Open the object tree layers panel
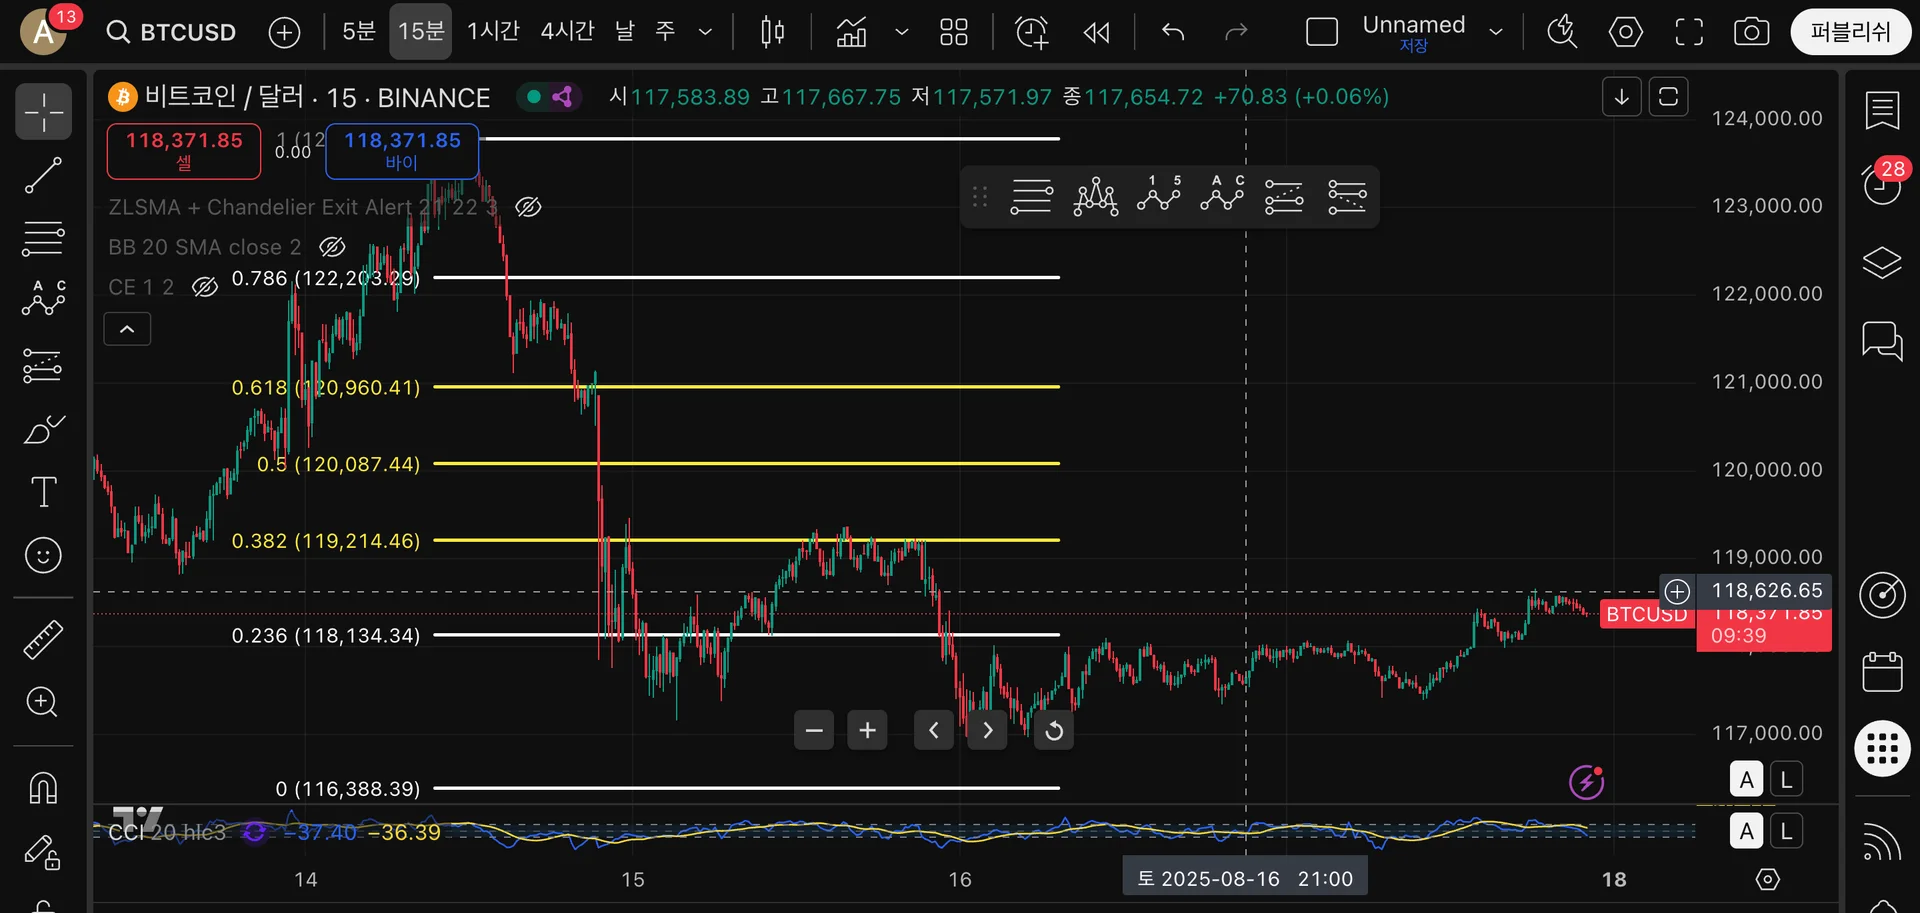The width and height of the screenshot is (1920, 913). 1882,262
